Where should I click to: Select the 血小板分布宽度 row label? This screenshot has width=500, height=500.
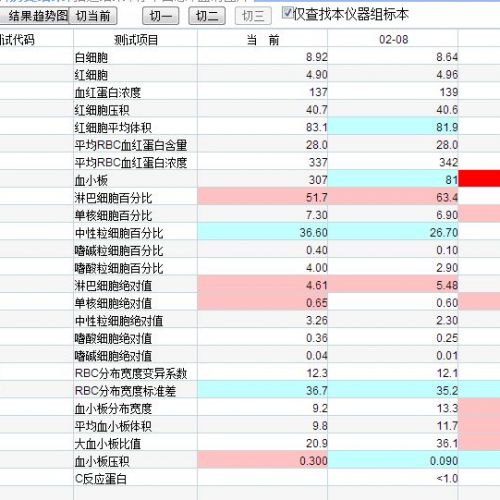pyautogui.click(x=113, y=409)
